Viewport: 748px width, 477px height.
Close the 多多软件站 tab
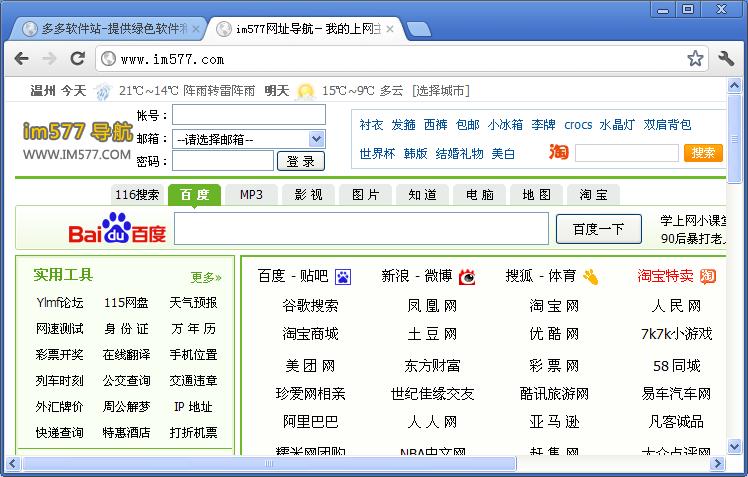pos(196,29)
